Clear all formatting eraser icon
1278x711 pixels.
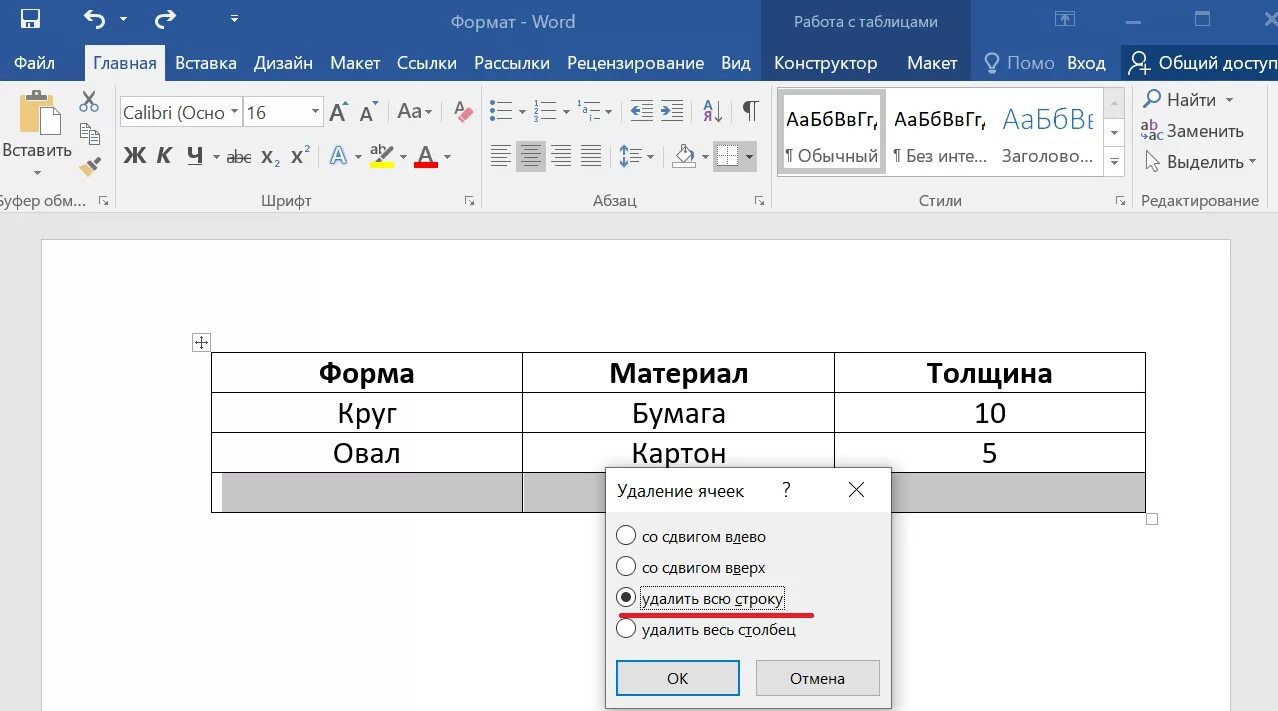point(462,112)
